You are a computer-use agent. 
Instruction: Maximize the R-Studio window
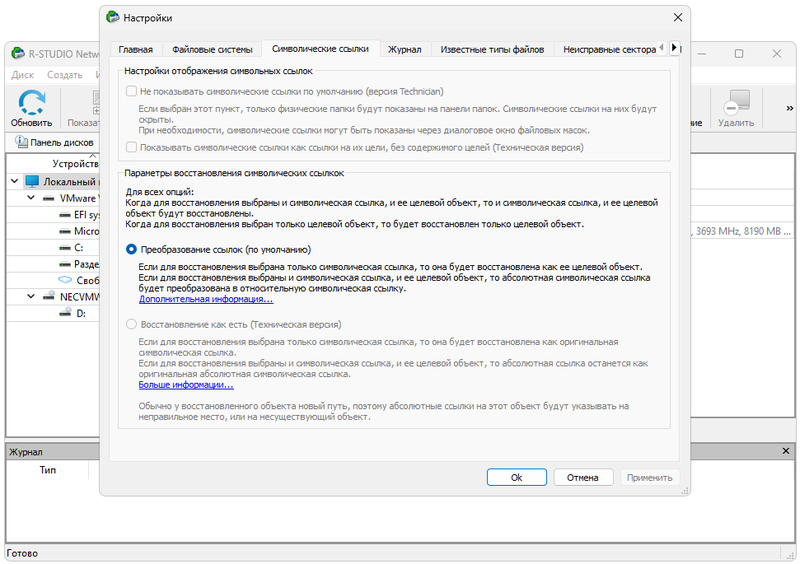tap(739, 54)
